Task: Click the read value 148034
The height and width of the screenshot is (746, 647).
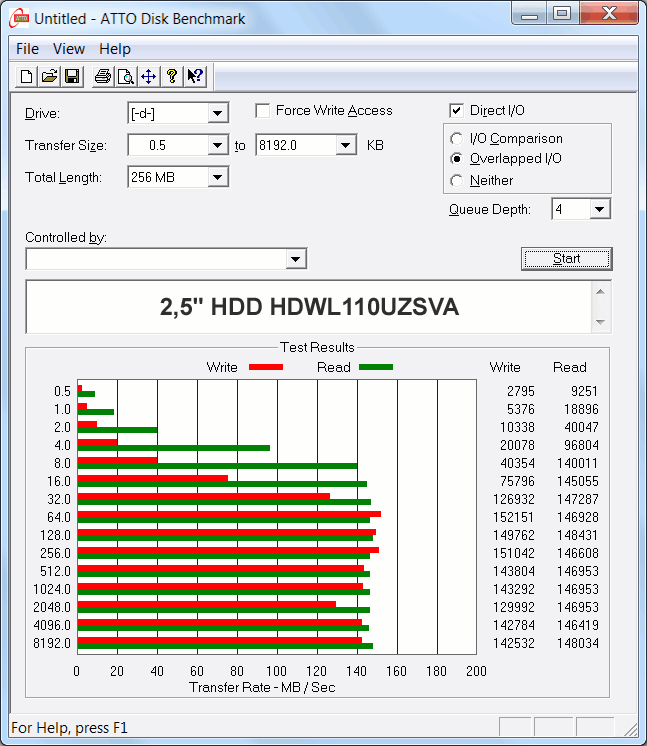Action: pos(578,643)
